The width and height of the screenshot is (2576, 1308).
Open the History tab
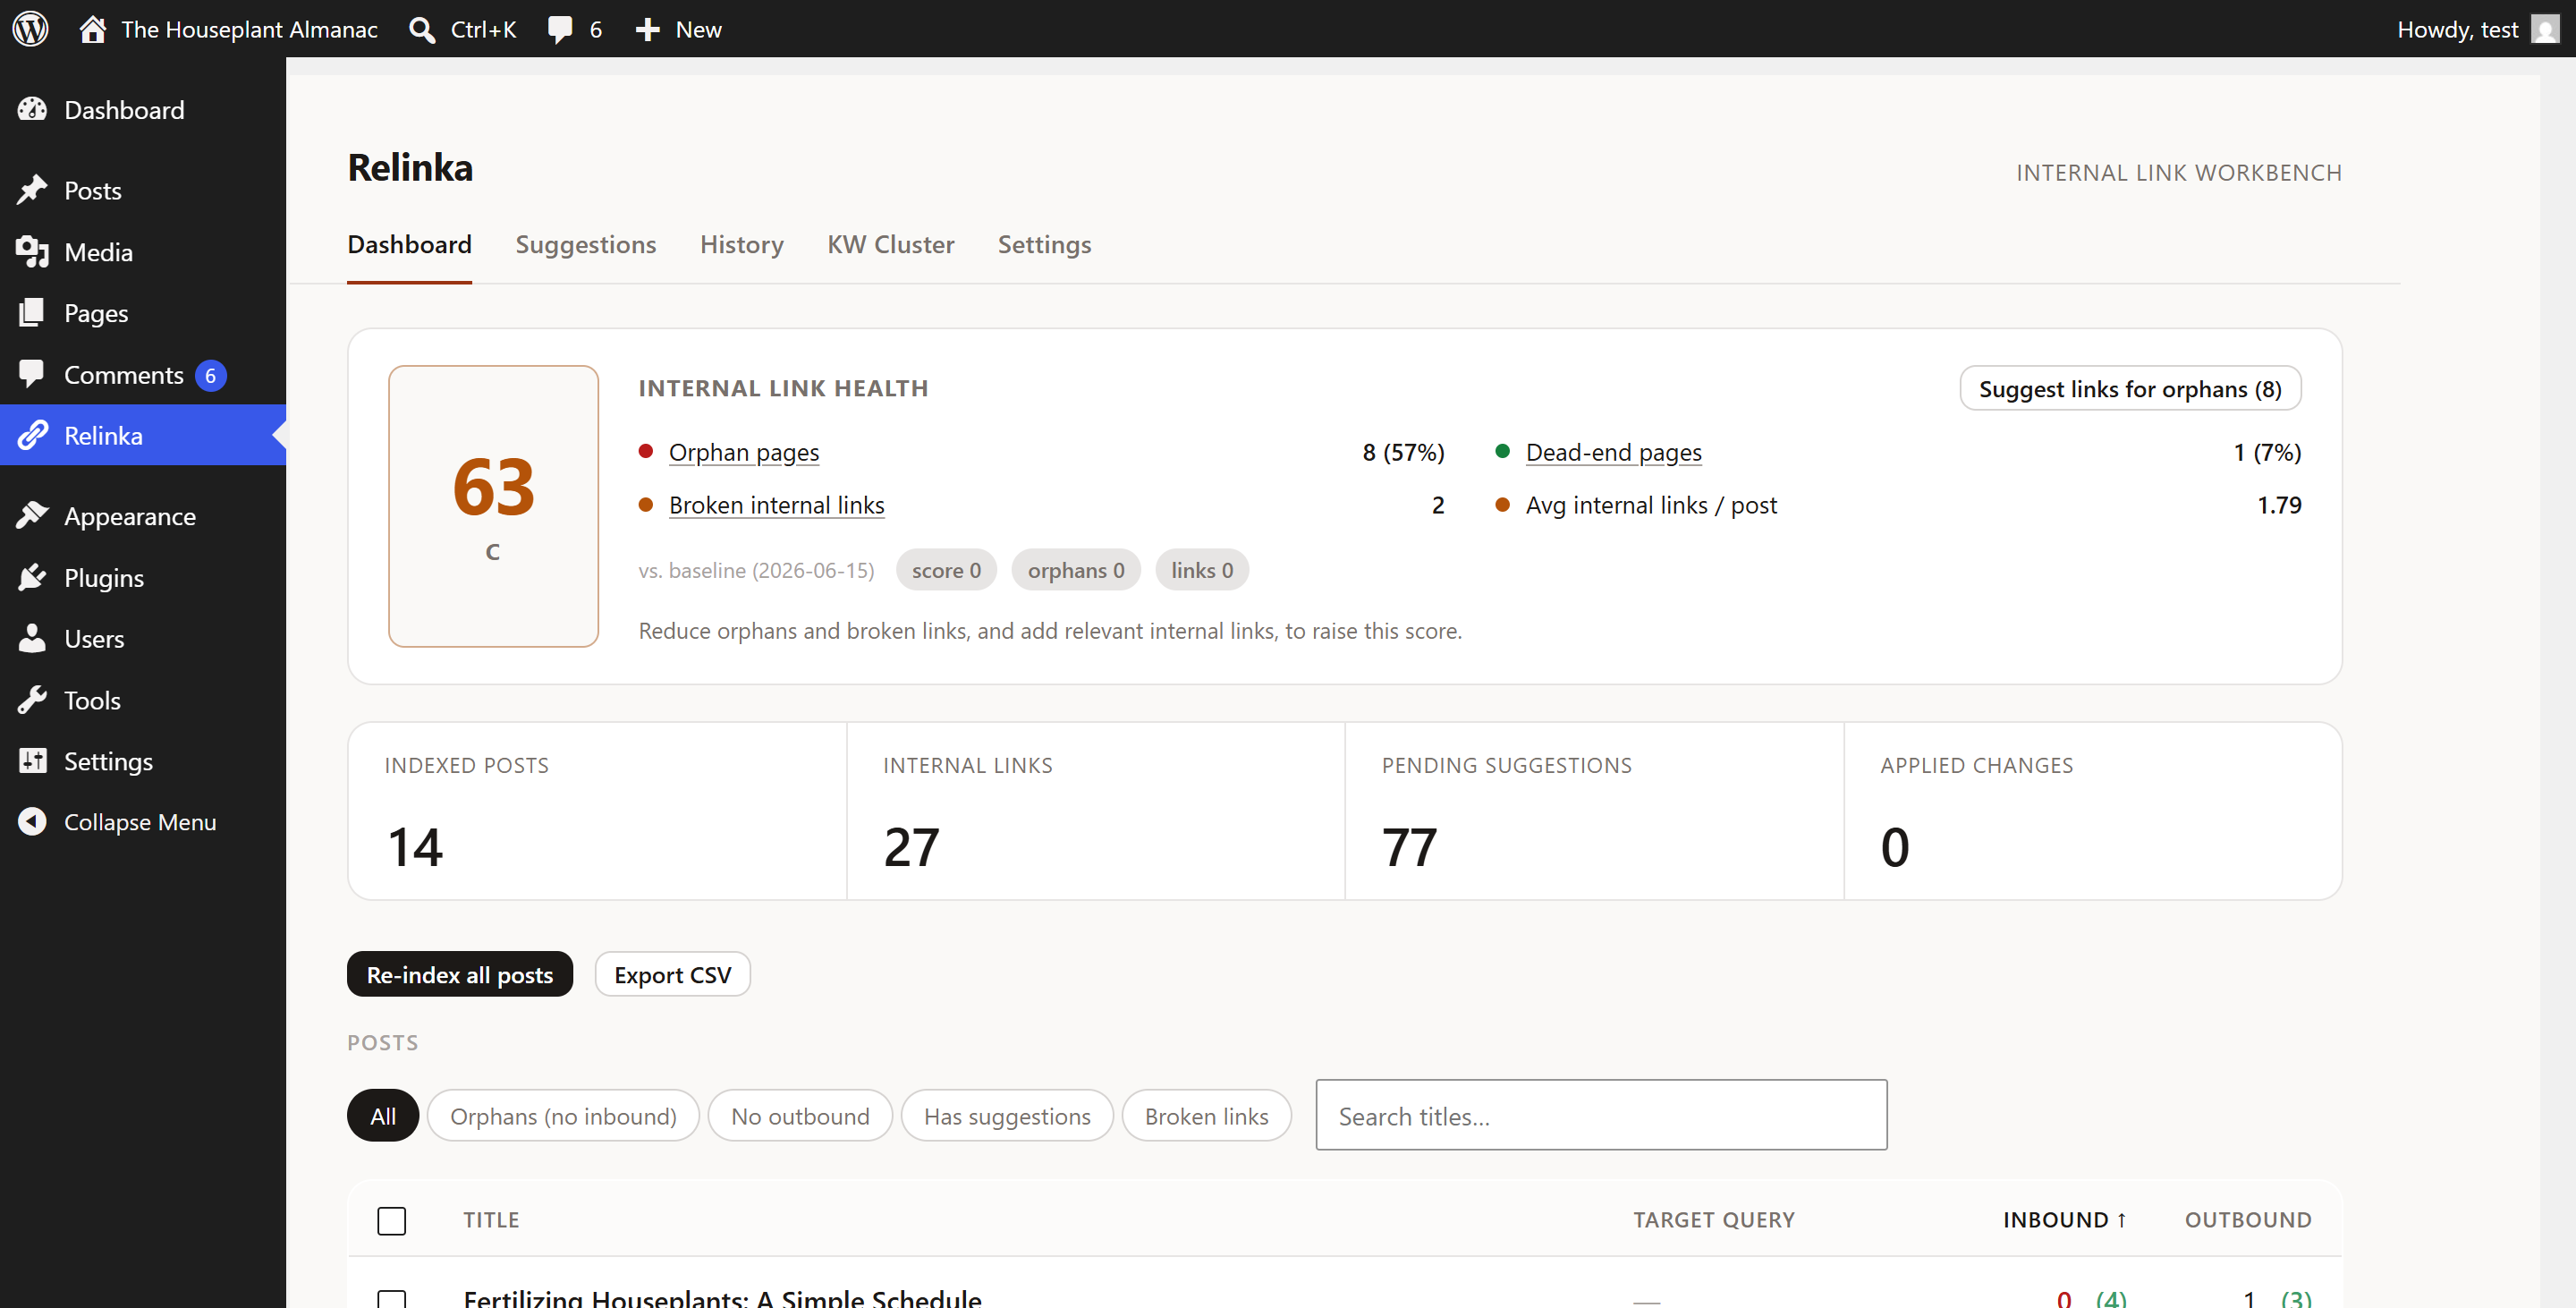(x=742, y=245)
